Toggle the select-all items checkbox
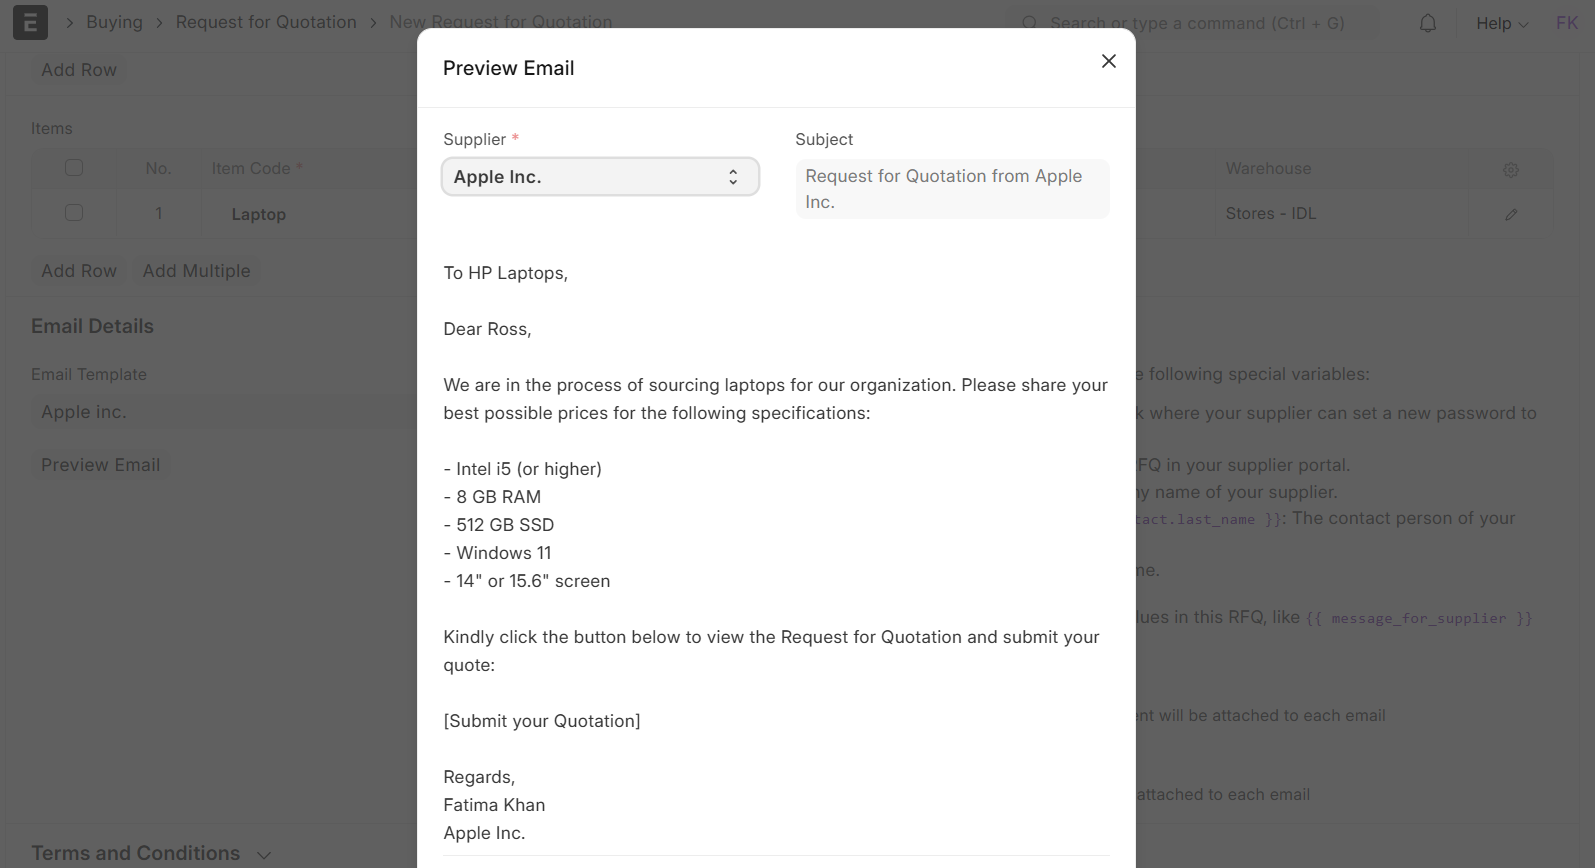This screenshot has height=868, width=1595. pos(74,168)
